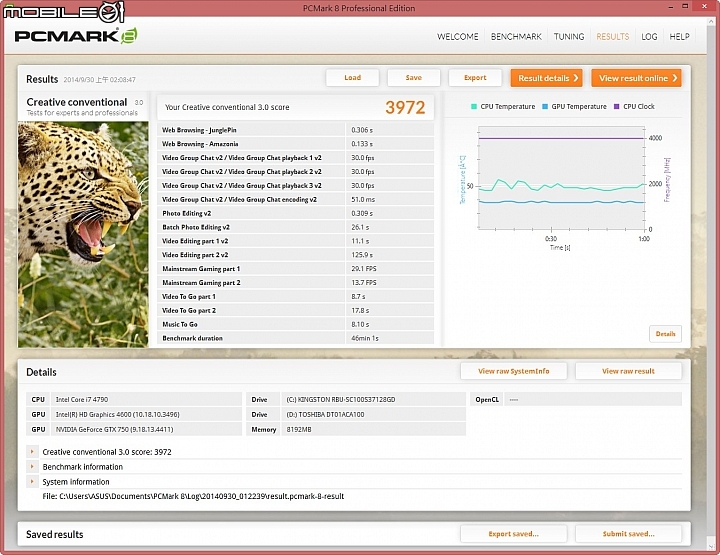Image resolution: width=720 pixels, height=555 pixels.
Task: Click the leopard thumbnail image
Action: [83, 234]
